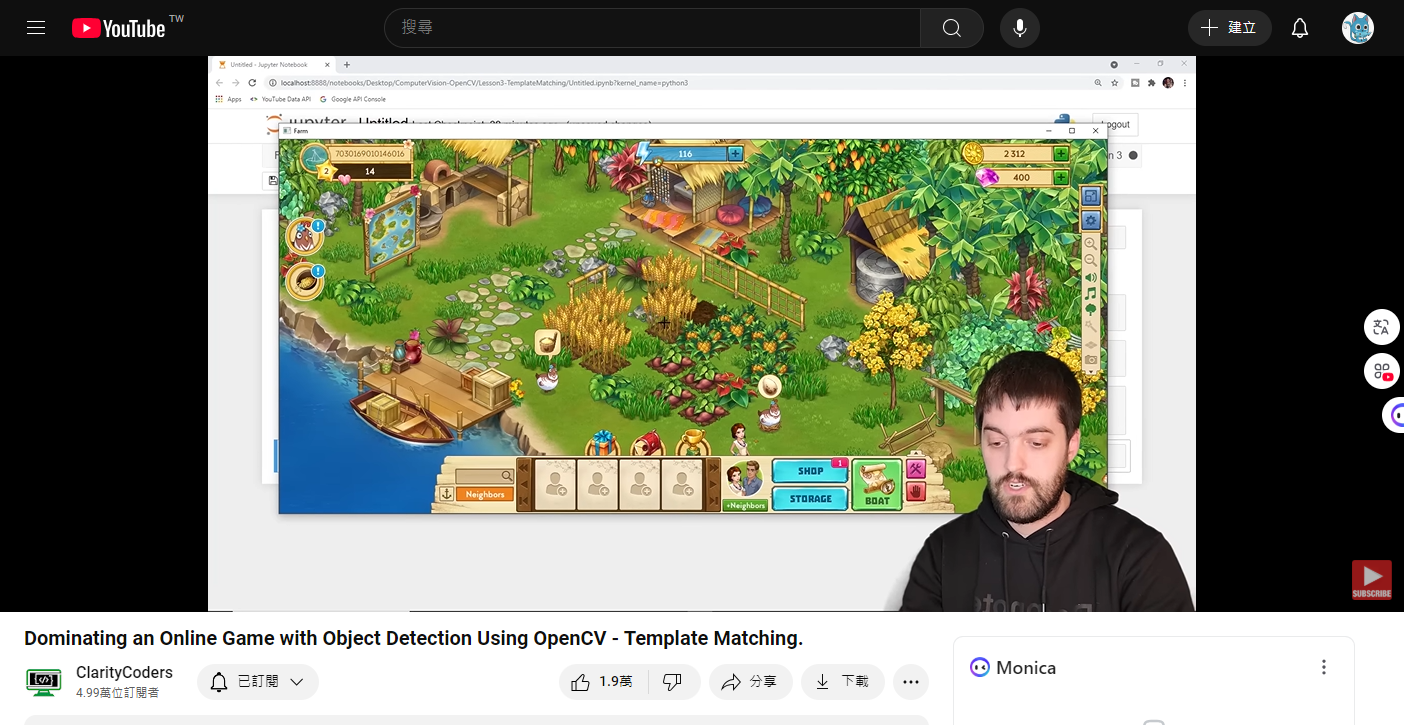The width and height of the screenshot is (1404, 725).
Task: Add energy with the blue plus
Action: coord(735,153)
